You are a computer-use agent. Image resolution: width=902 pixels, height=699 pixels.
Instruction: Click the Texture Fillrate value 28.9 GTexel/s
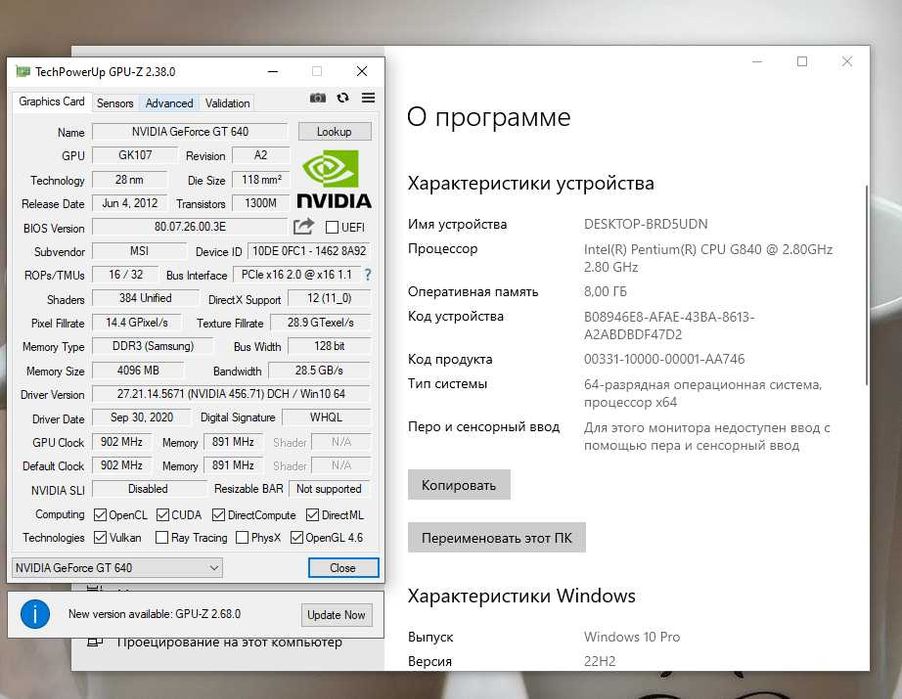pos(320,323)
